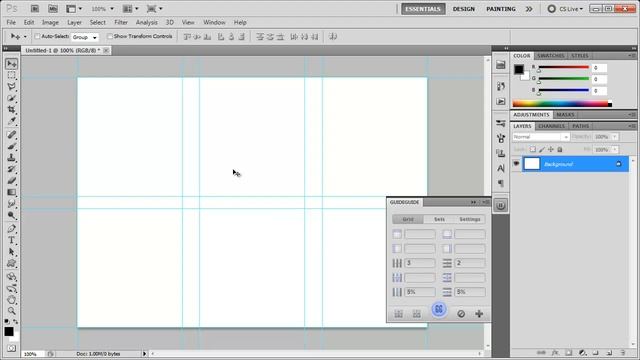Select the Path Selection tool
Image resolution: width=640 pixels, height=360 pixels.
(x=11, y=252)
